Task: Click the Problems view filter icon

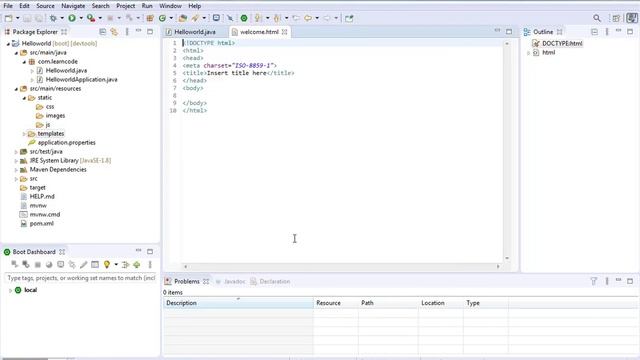Action: pos(593,281)
